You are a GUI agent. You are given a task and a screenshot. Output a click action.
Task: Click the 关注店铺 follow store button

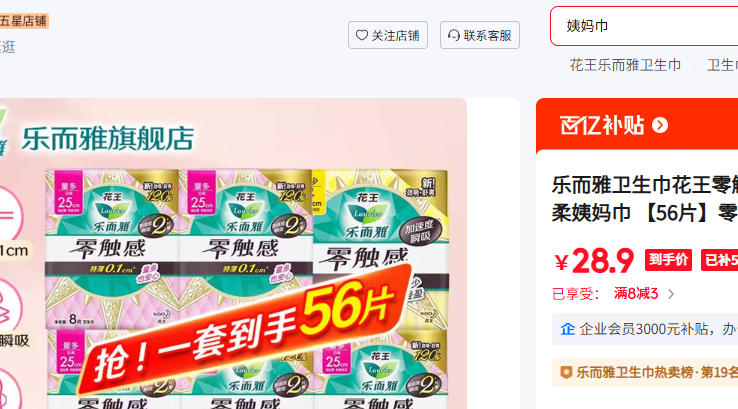coord(388,35)
